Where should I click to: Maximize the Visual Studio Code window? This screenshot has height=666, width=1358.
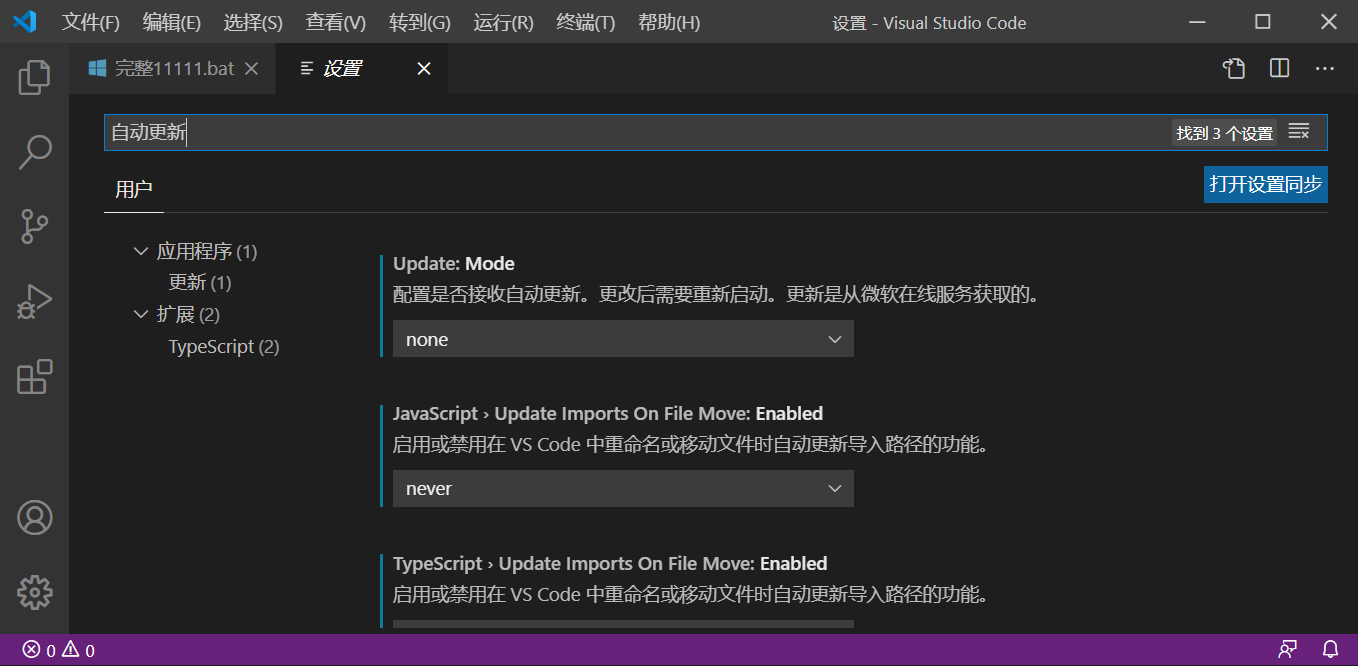[1263, 22]
